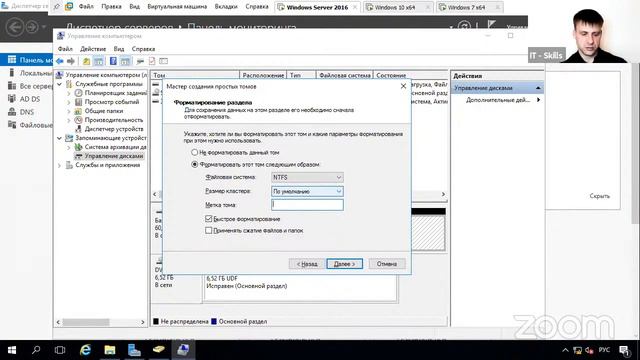Screen dimensions: 640x360
Task: Collapse Служебные программы tree node
Action: click(x=60, y=84)
